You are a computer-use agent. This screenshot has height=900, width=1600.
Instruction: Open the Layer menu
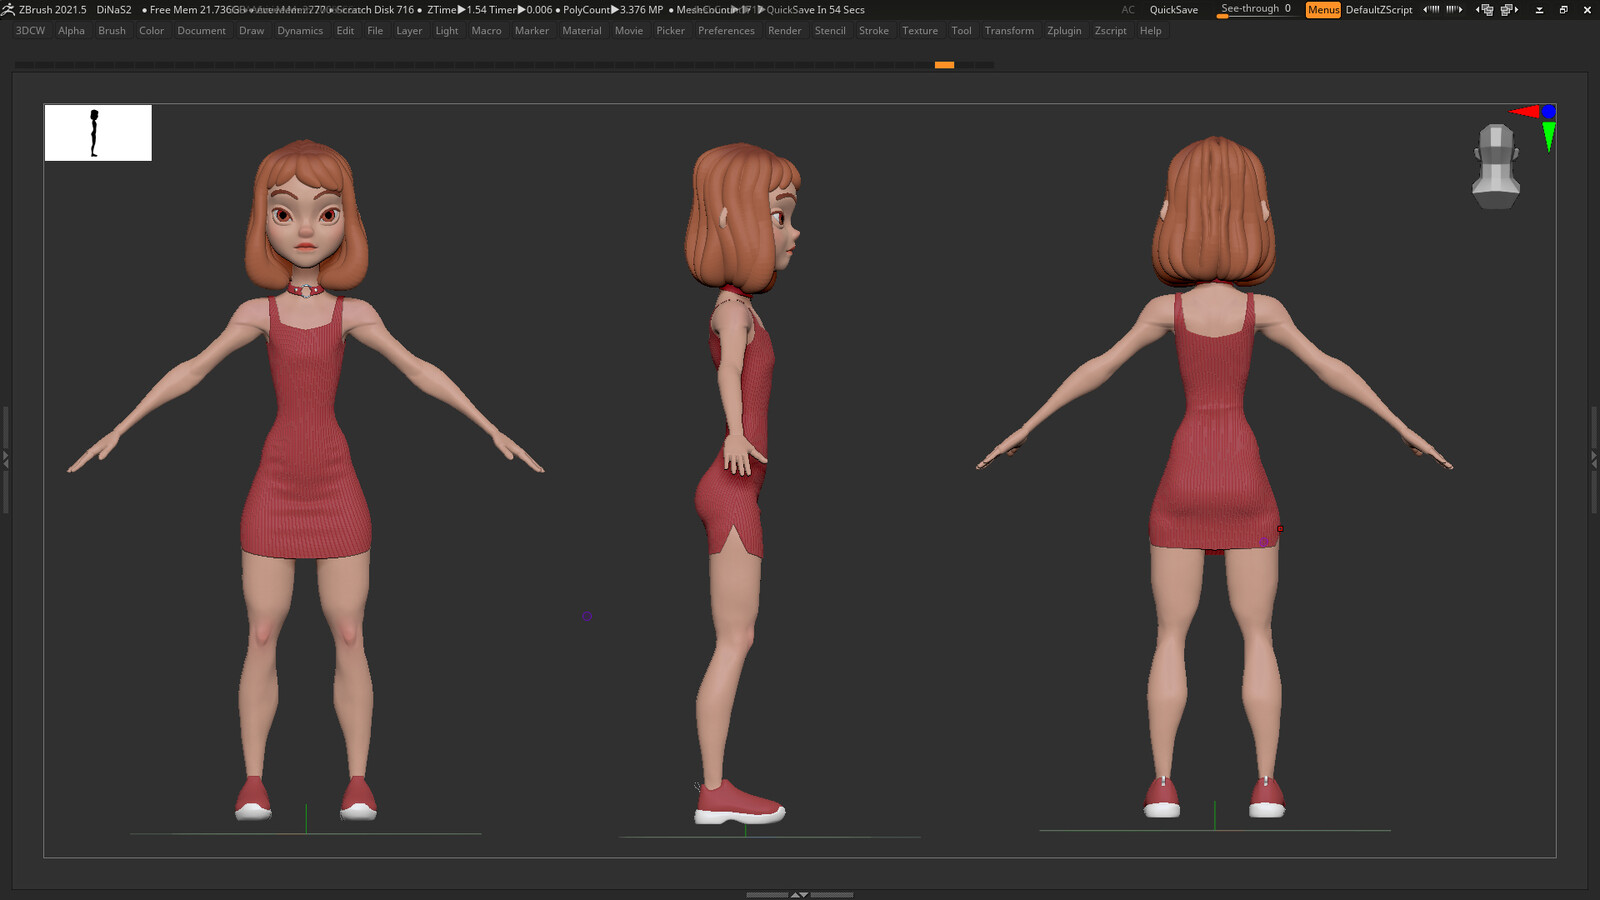click(x=409, y=31)
